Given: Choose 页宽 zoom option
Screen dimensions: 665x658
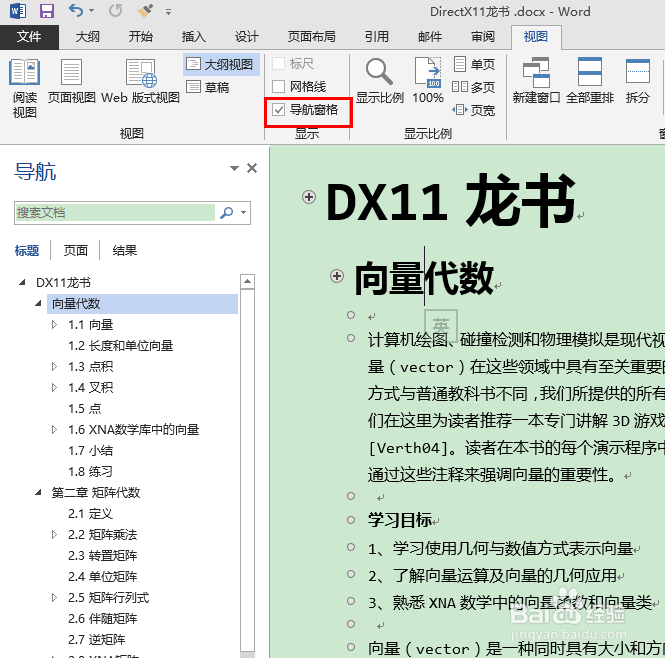Looking at the screenshot, I should (474, 110).
